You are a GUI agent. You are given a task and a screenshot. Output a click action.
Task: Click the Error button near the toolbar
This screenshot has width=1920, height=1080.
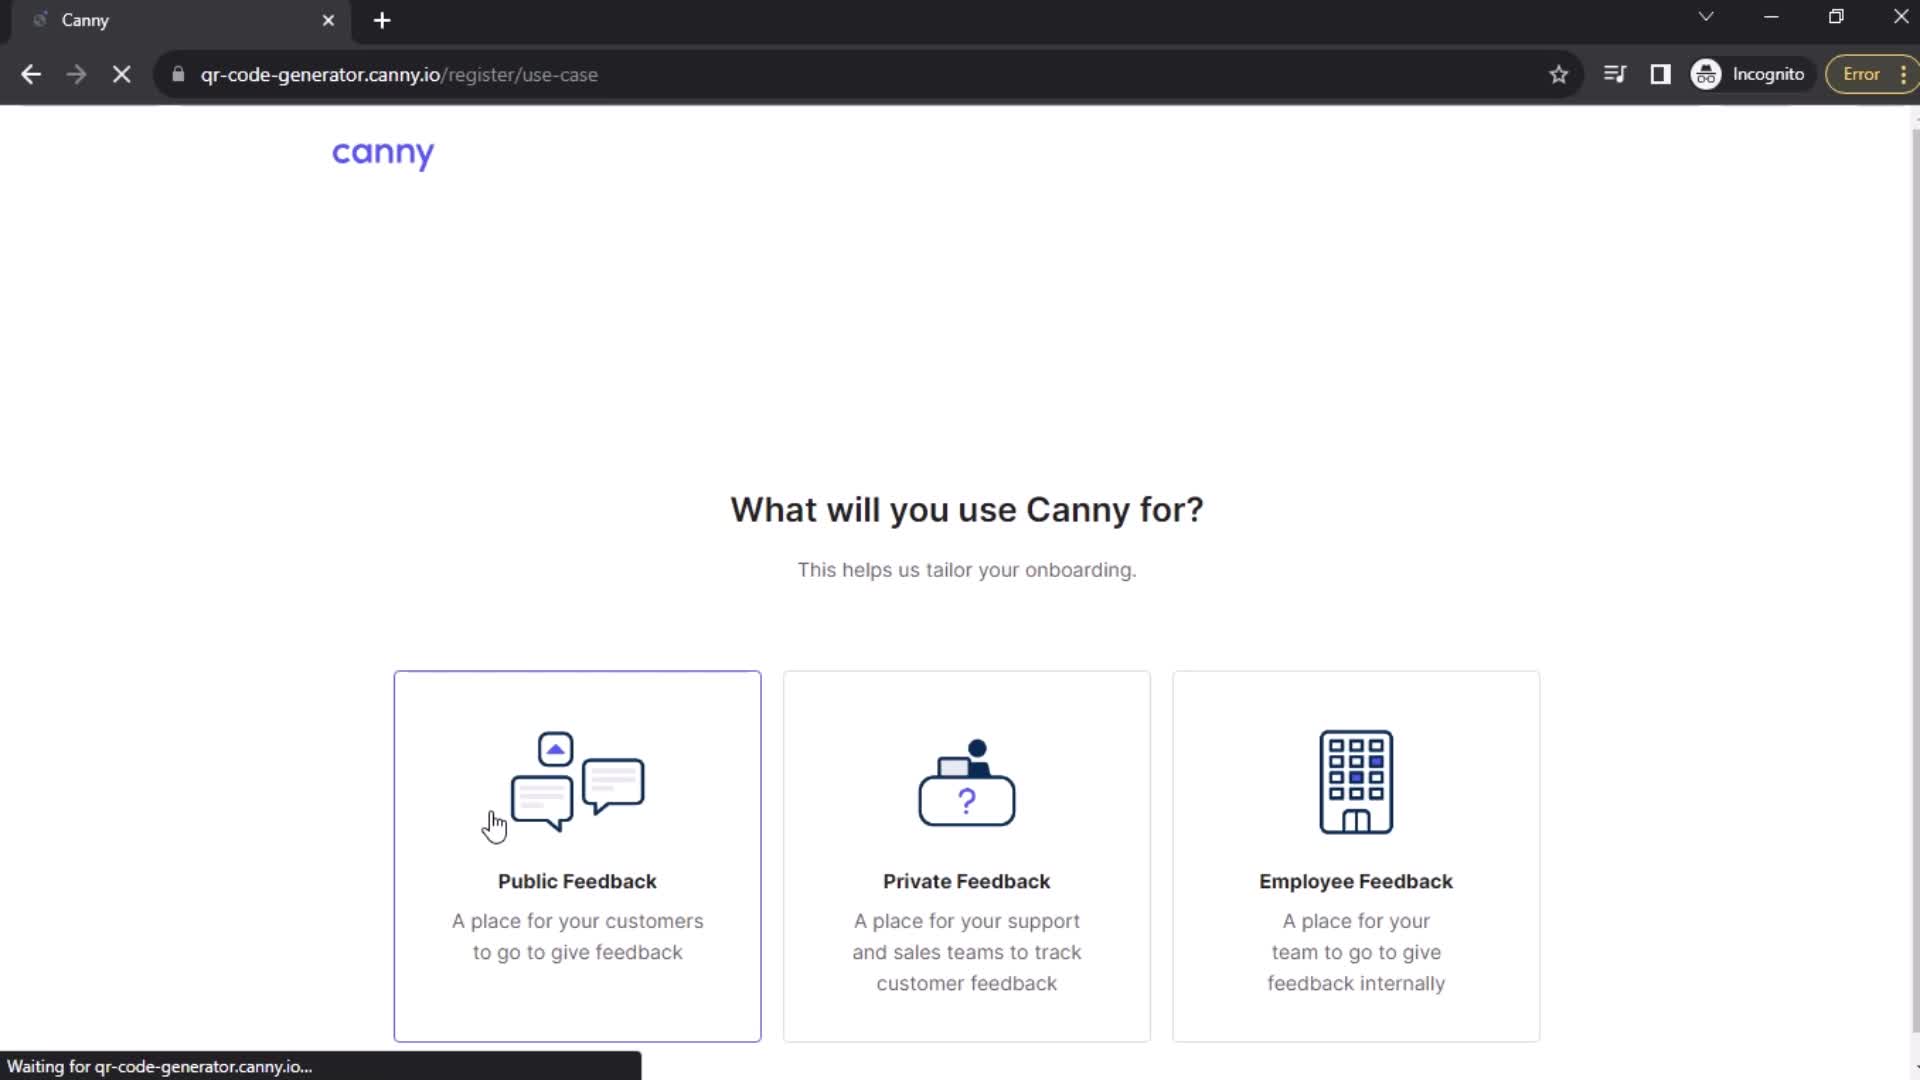point(1860,74)
